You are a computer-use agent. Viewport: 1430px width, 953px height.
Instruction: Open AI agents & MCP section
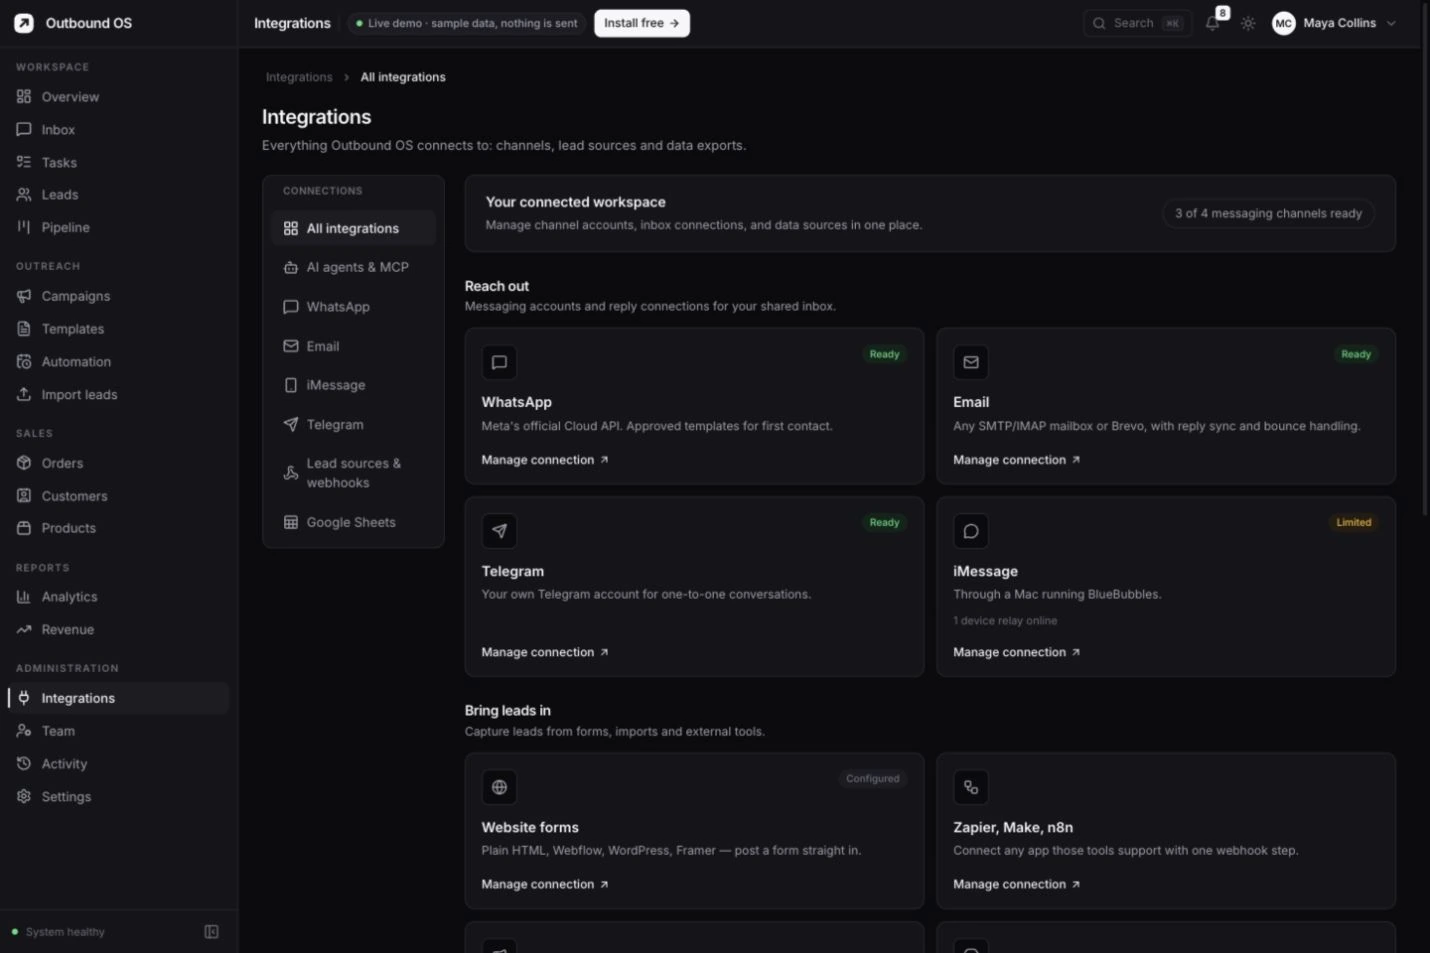(353, 267)
